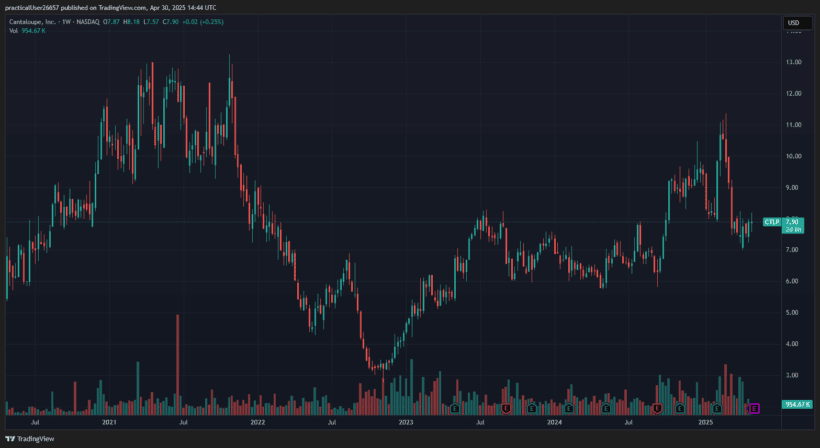Click the 13.00 price level on axis
The height and width of the screenshot is (448, 820).
point(795,62)
